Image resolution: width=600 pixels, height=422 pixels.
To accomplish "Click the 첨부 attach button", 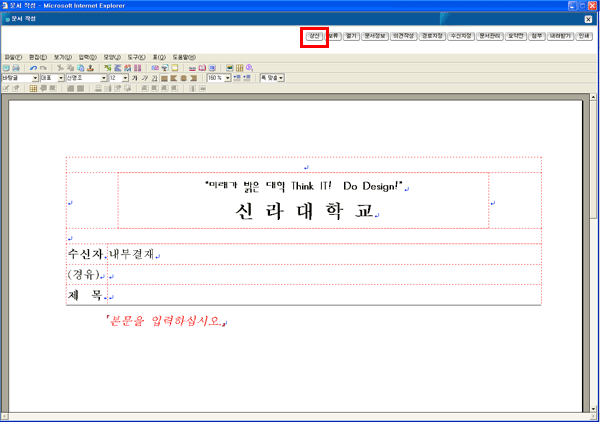I will 537,36.
